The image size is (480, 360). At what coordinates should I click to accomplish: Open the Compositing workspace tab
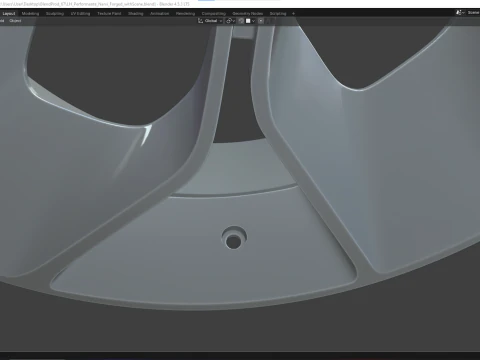tap(214, 14)
